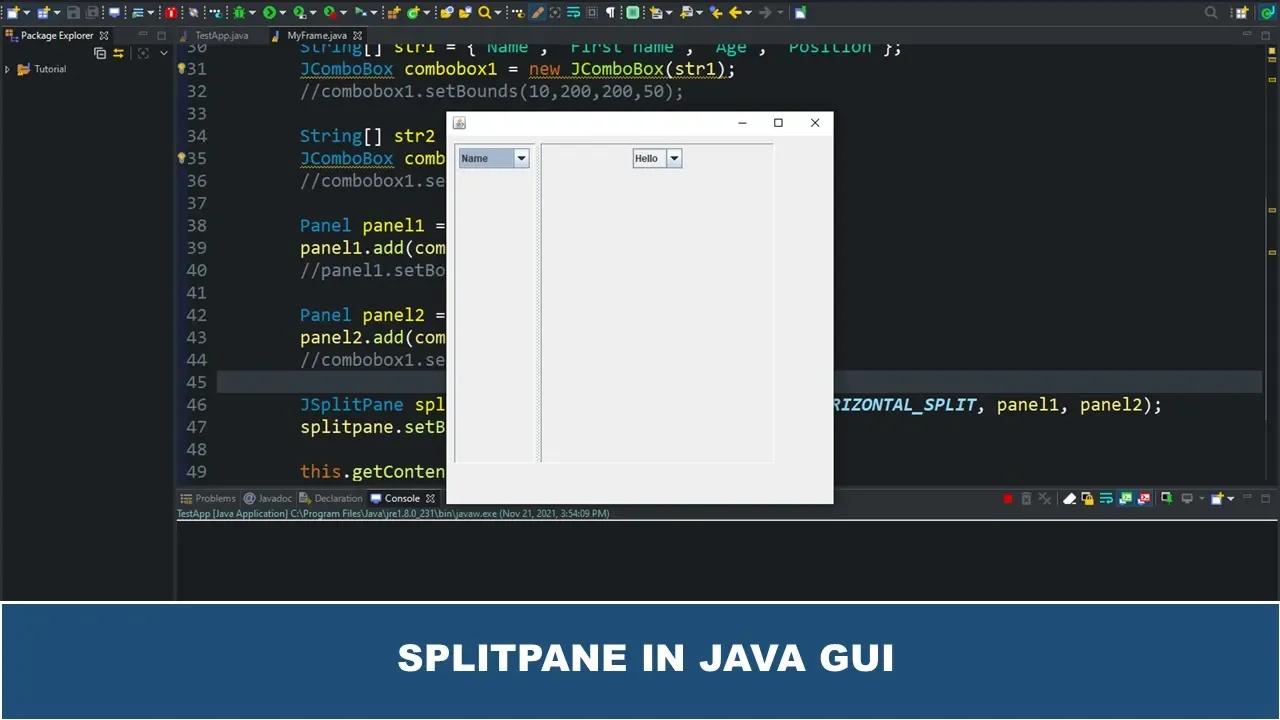Screen dimensions: 1280x720
Task: Switch to the Java perspective icon
Action: (1269, 13)
